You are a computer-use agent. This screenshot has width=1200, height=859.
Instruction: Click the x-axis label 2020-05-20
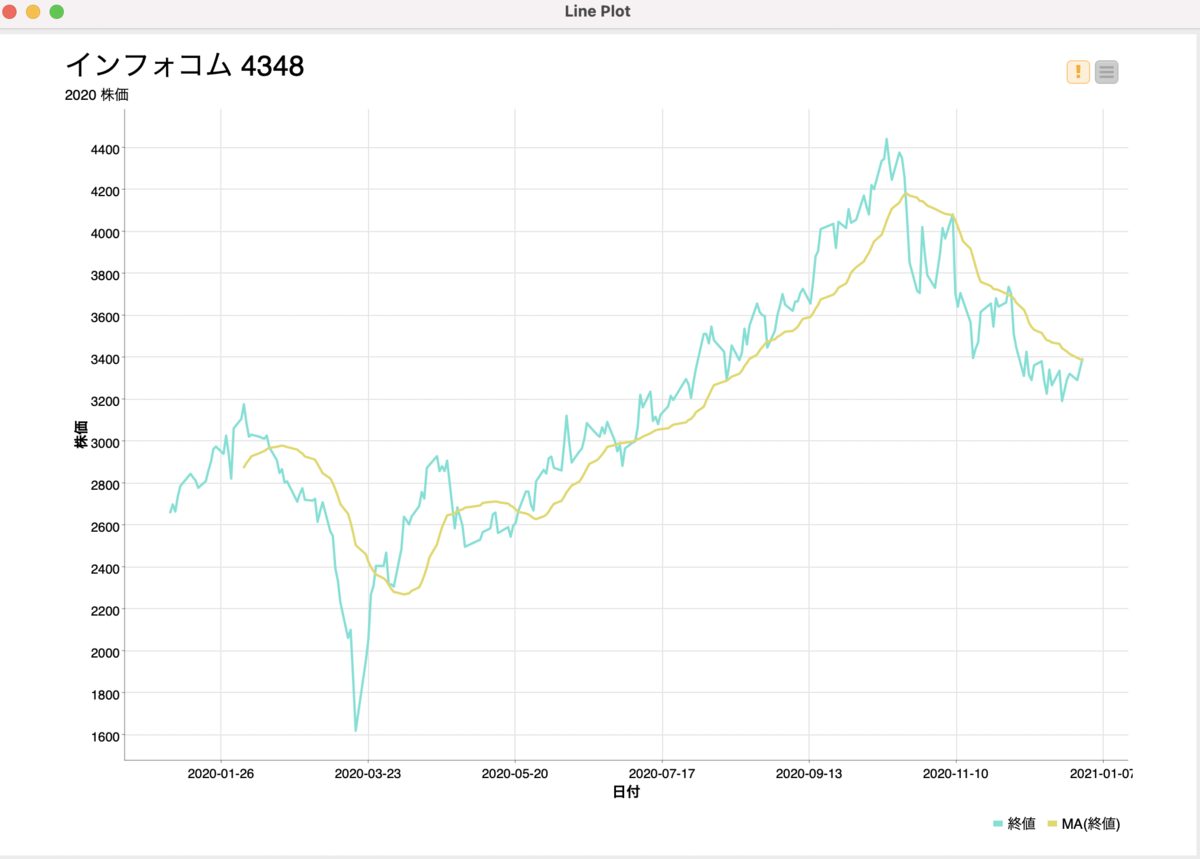click(515, 773)
